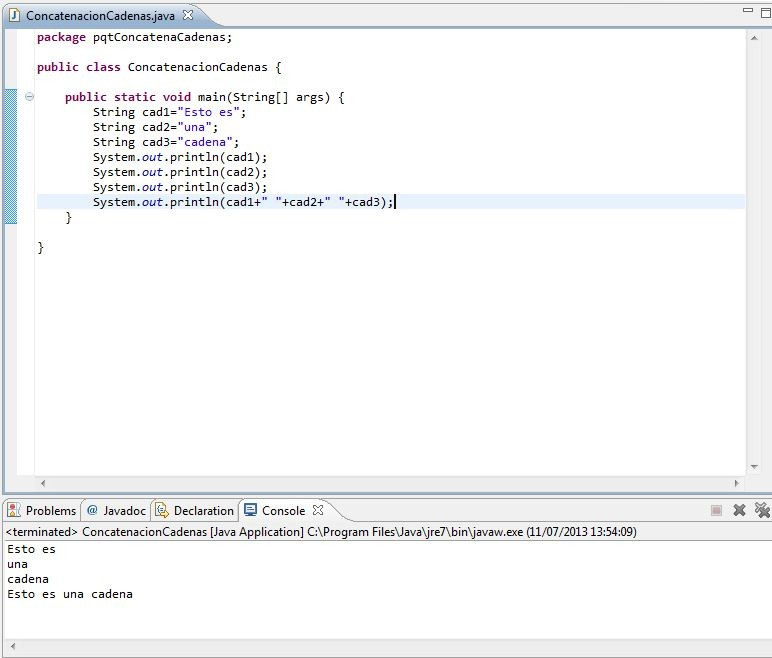Maximize the editor area
The image size is (772, 658).
(766, 12)
